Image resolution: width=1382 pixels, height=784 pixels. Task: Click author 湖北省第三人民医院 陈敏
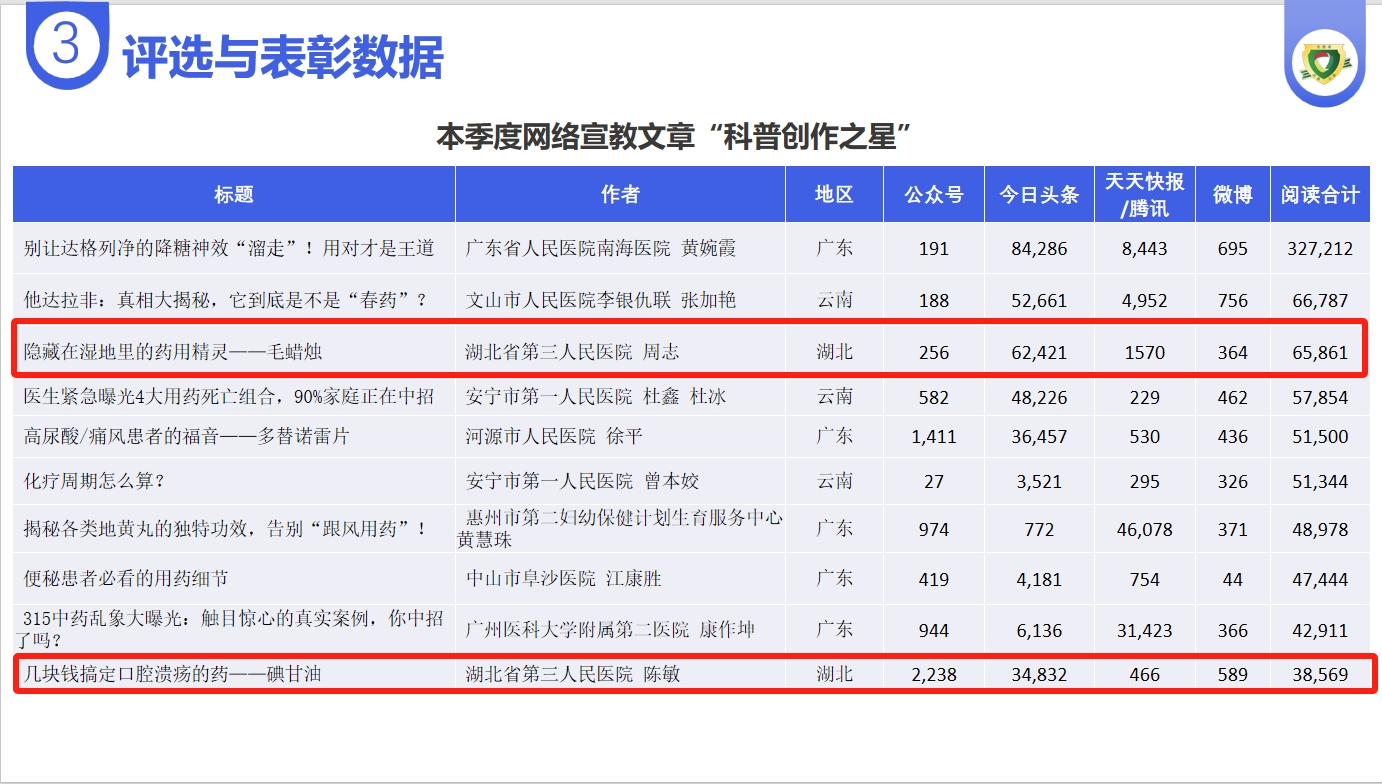(572, 674)
